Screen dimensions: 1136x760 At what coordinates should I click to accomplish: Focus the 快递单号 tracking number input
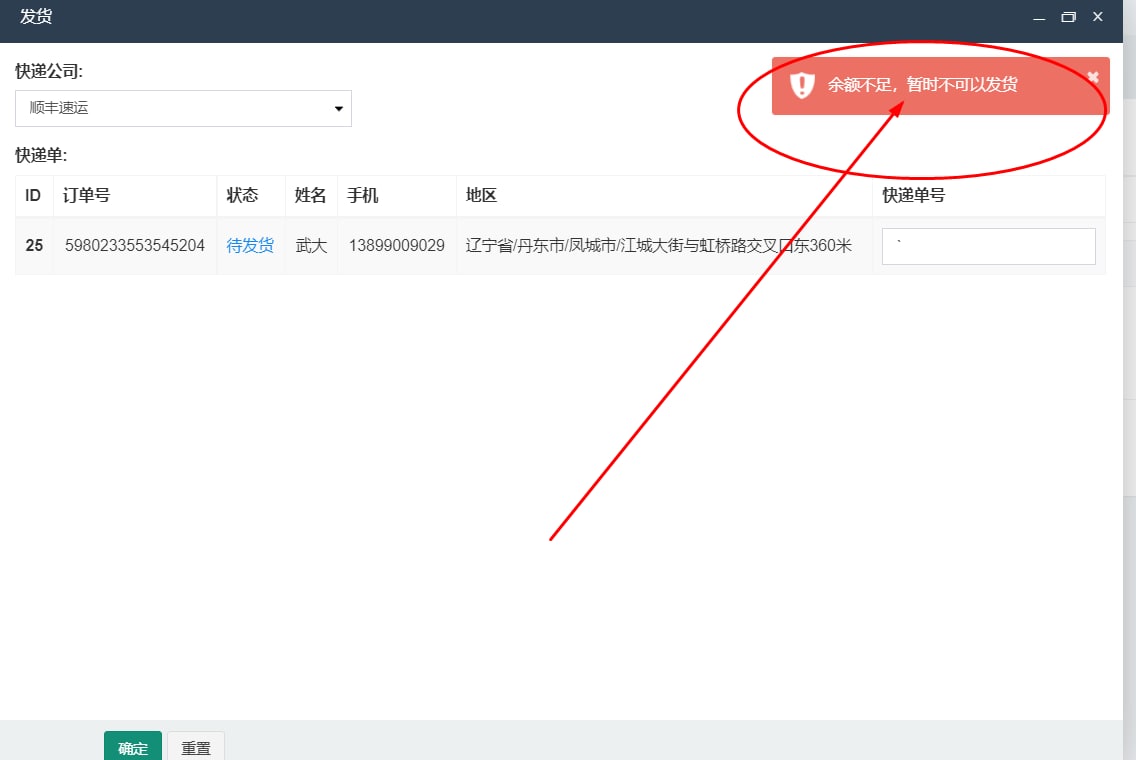pos(988,246)
